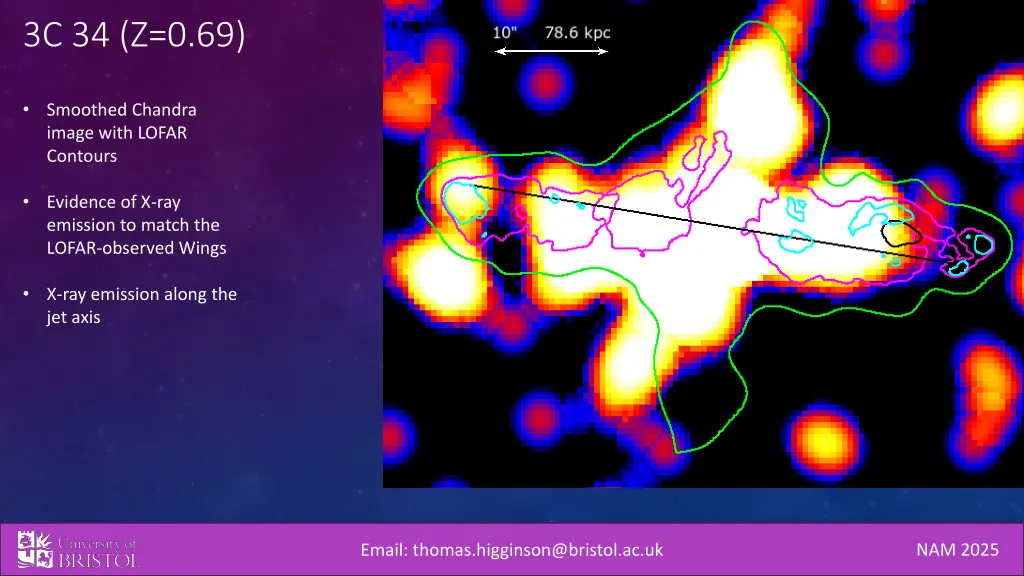1024x576 pixels.
Task: Click the cyan hotspot contour at far right tip
Action: point(980,243)
